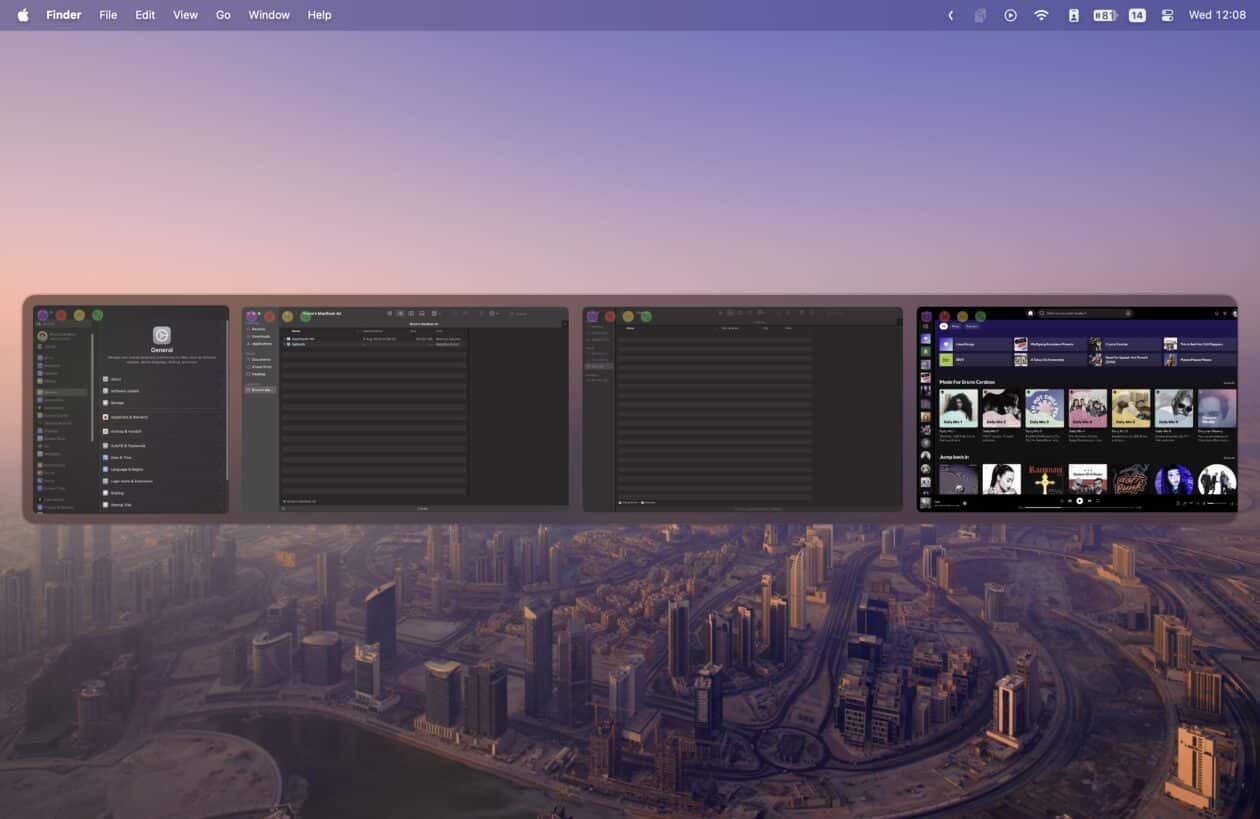Click purple quit button on Macintosh HD Finder thumbnail

[252, 316]
